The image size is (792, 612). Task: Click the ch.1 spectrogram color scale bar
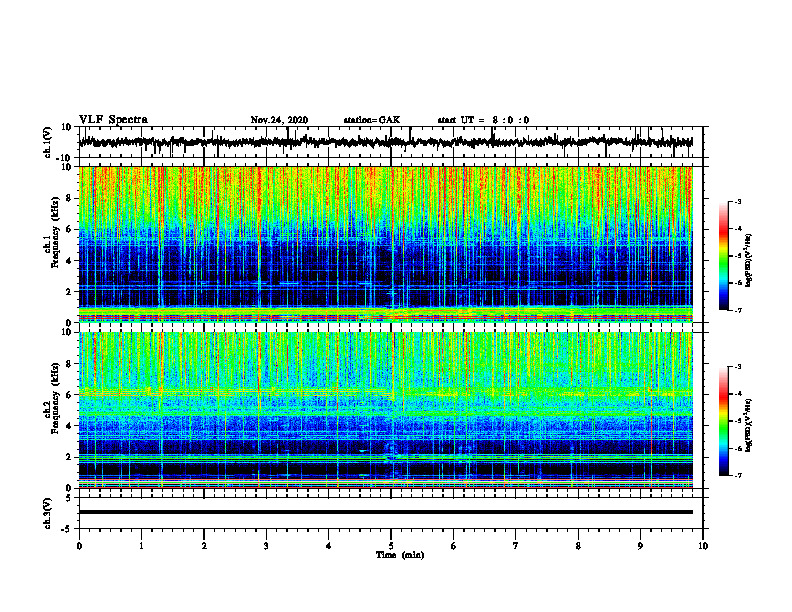coord(724,256)
